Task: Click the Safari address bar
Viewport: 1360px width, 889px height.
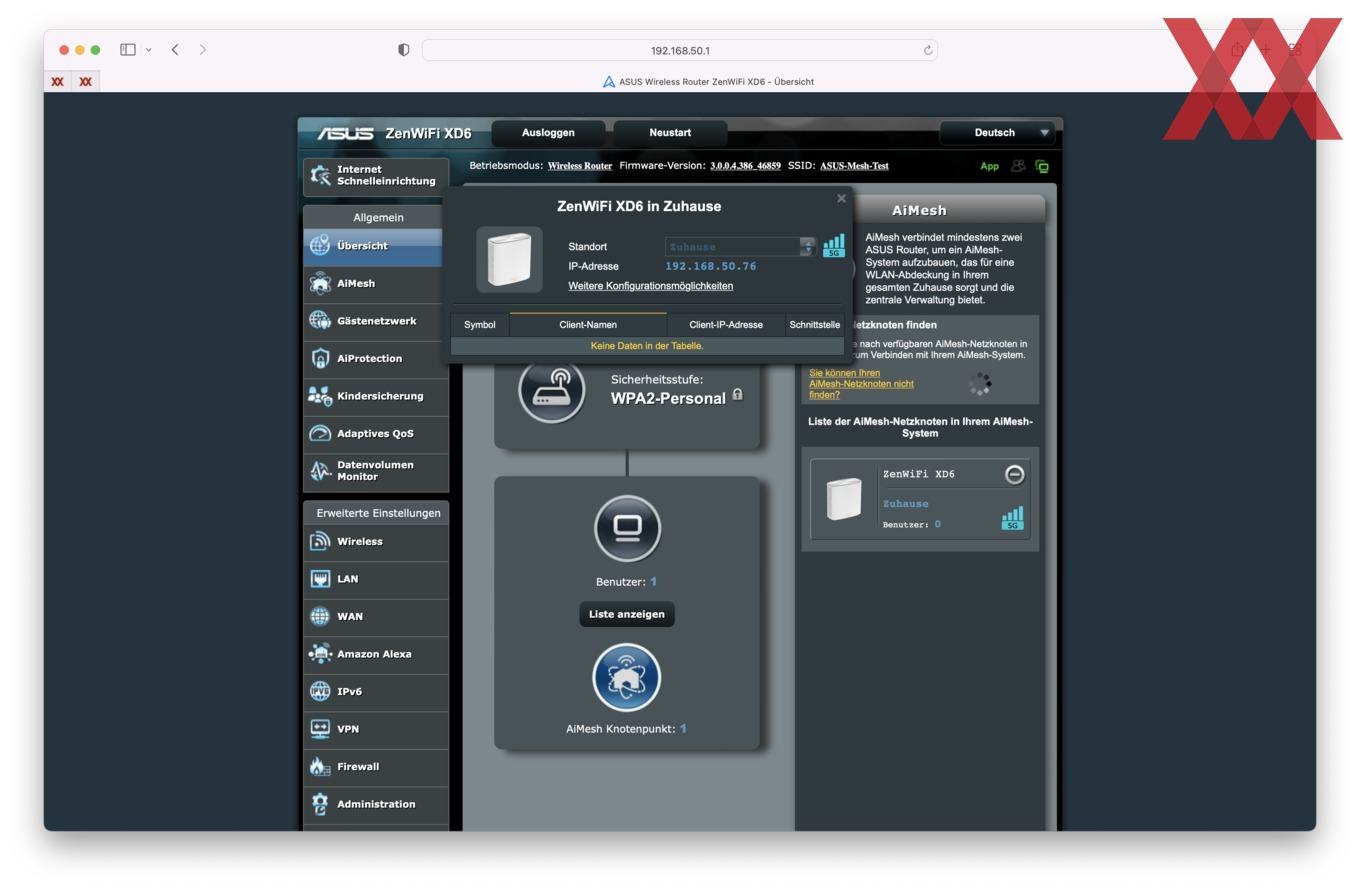Action: pos(680,50)
